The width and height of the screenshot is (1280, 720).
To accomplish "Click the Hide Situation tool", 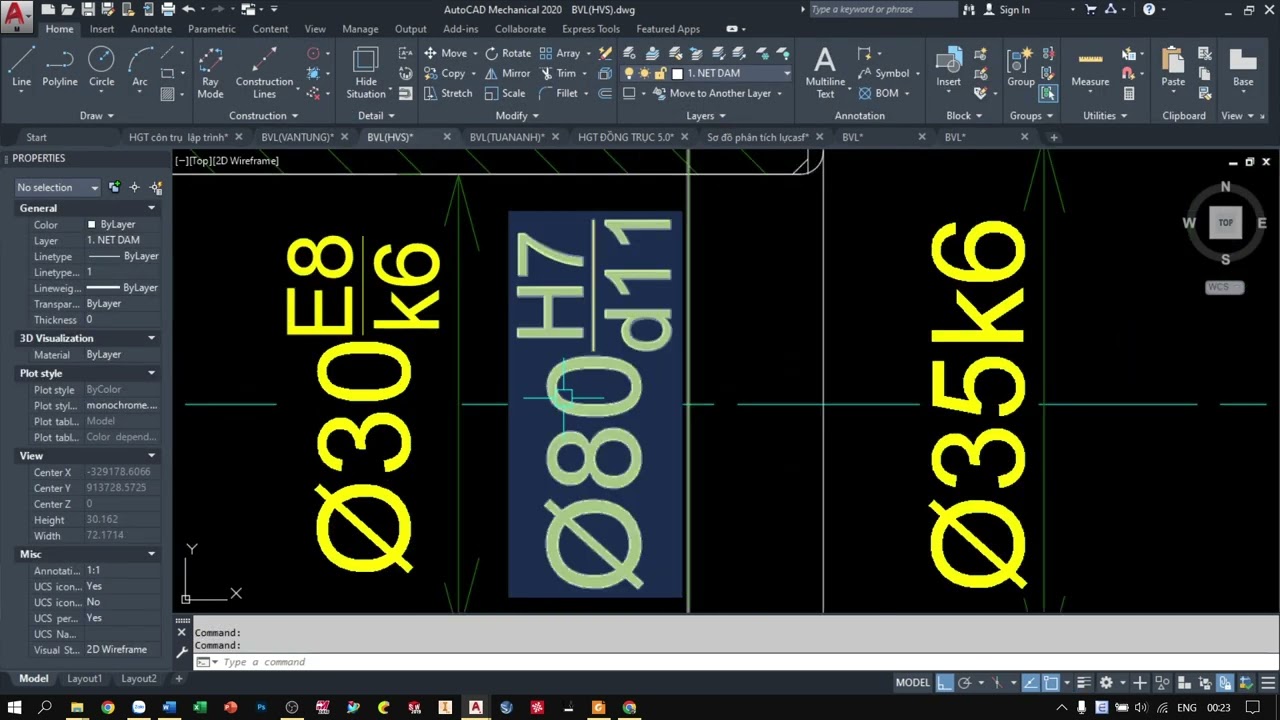I will (x=366, y=74).
